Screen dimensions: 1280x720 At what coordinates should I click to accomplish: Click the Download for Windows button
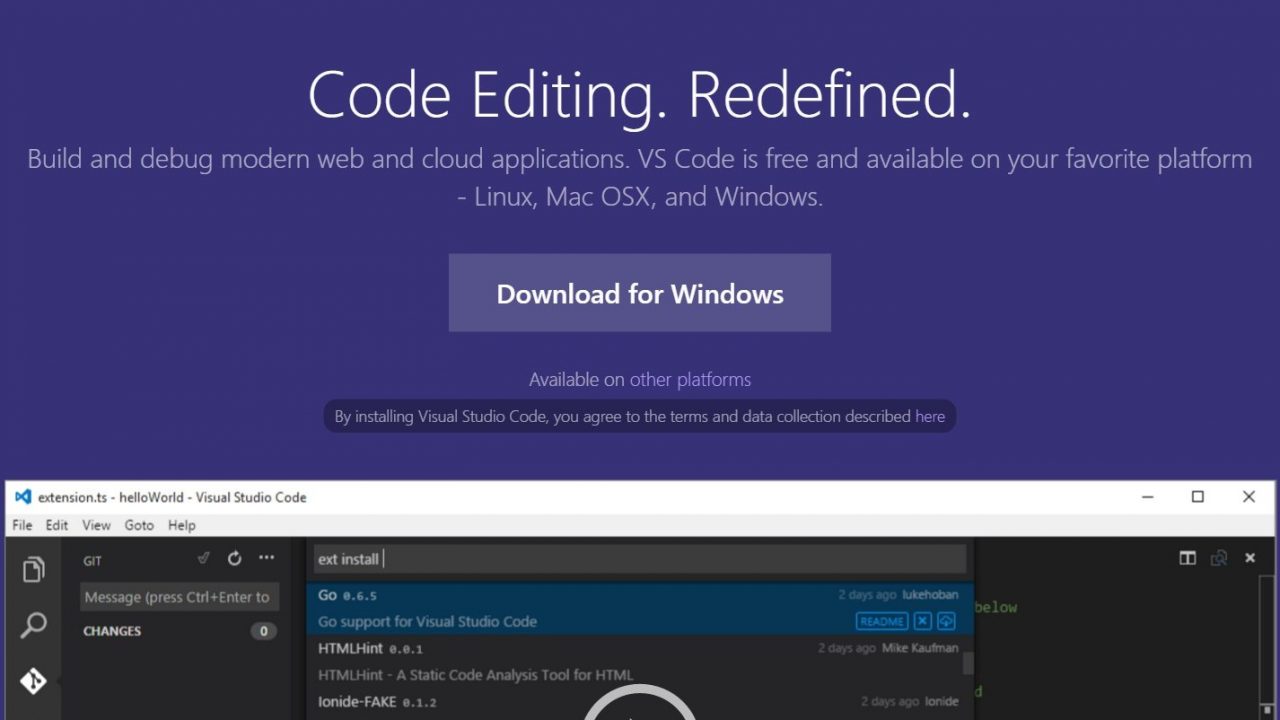pyautogui.click(x=640, y=293)
